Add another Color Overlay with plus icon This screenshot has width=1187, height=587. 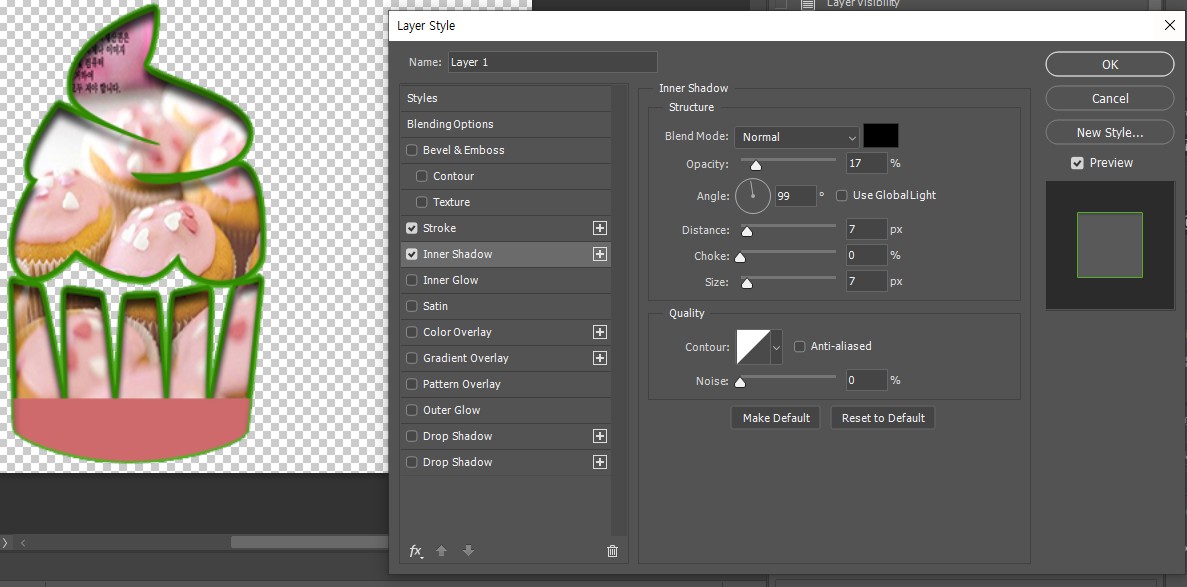[x=600, y=332]
